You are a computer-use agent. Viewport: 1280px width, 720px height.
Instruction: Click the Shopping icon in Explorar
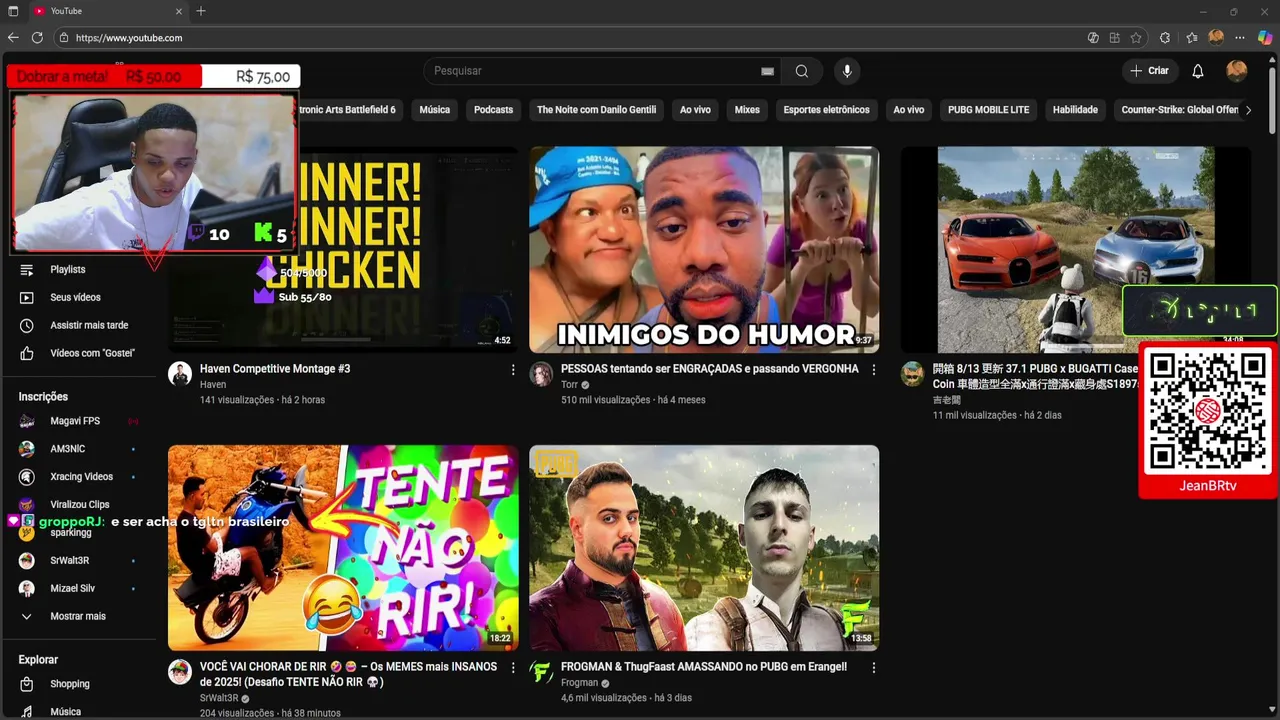click(x=27, y=684)
